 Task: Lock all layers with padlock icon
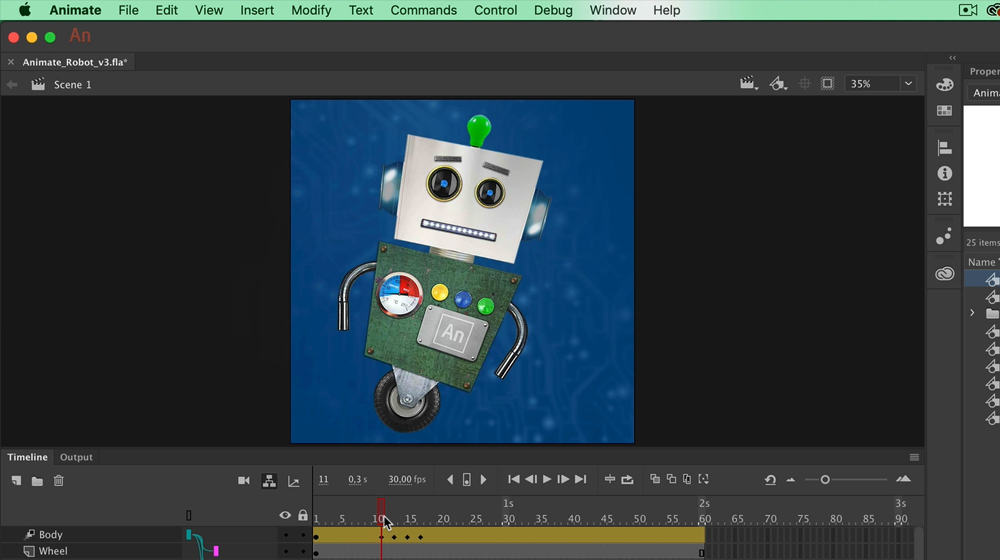[303, 515]
